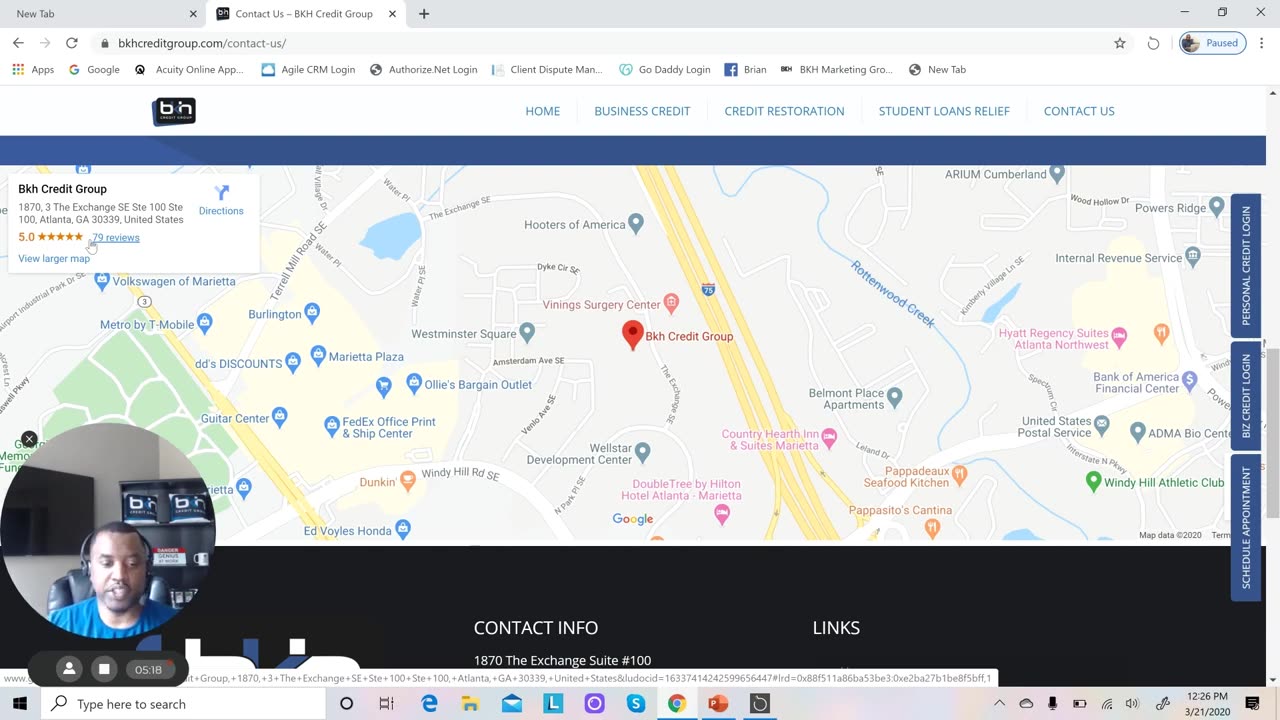This screenshot has width=1280, height=720.
Task: Show hidden system tray icons
Action: (999, 704)
